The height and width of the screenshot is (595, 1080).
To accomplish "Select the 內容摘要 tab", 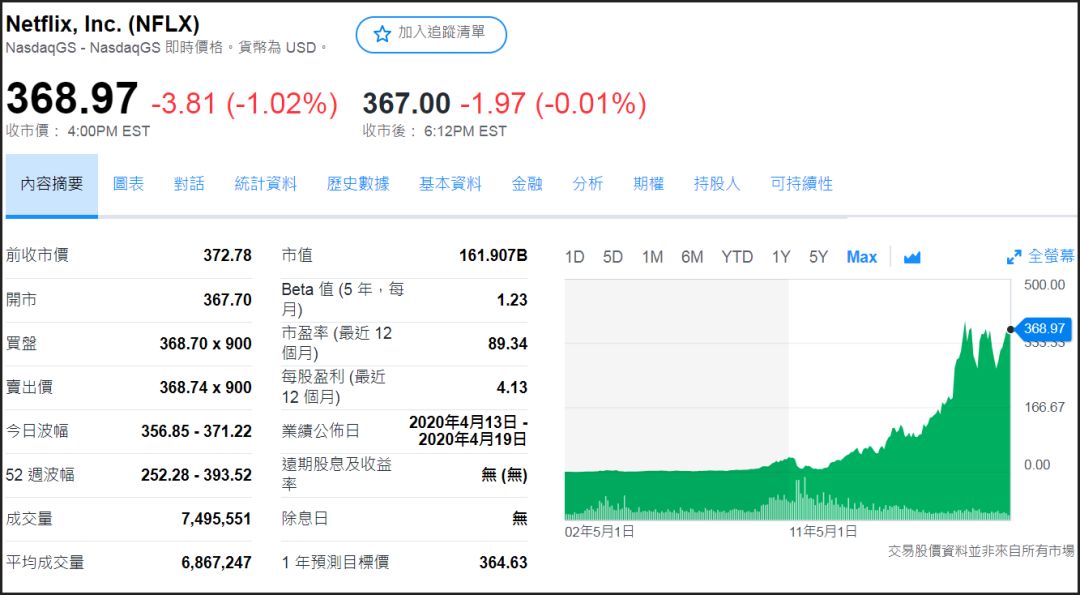I will click(x=52, y=184).
